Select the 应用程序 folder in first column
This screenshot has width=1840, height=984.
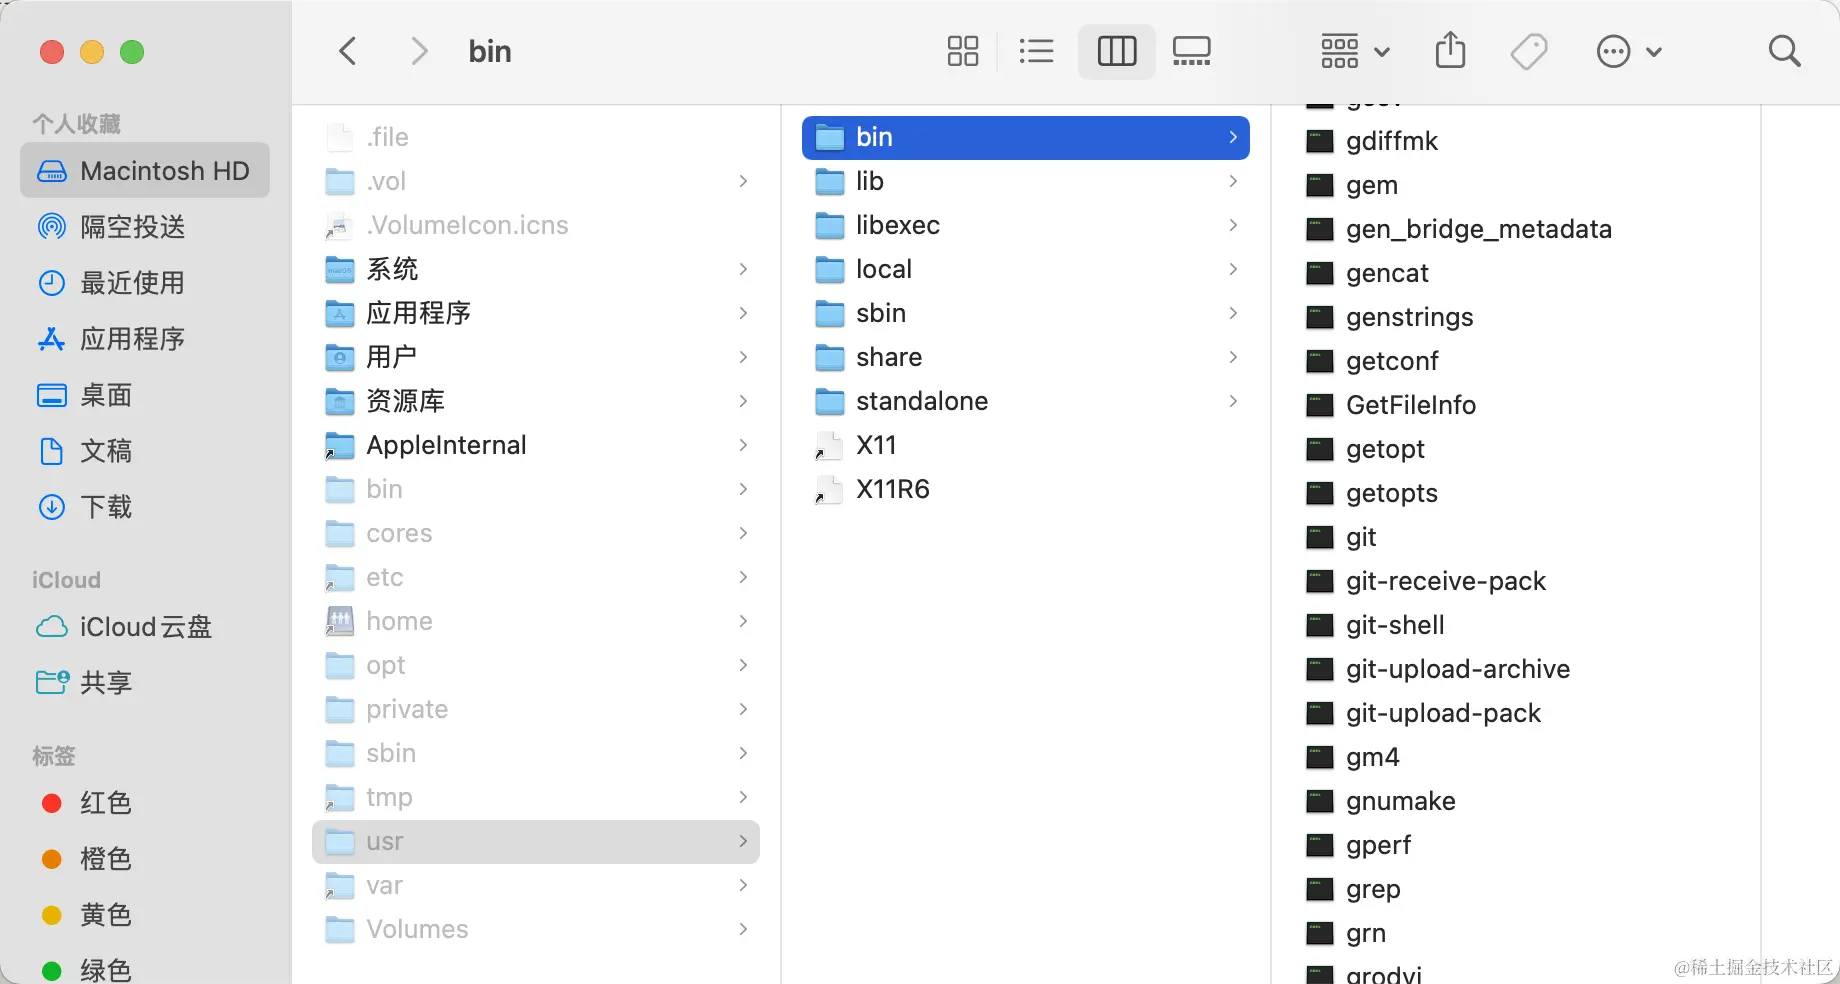click(536, 313)
